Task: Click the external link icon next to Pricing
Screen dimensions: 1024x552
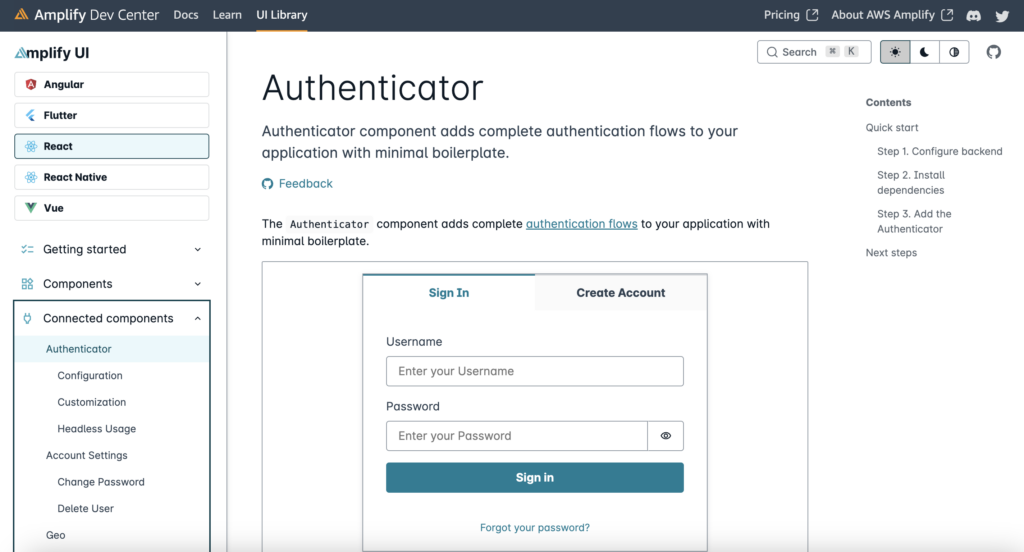Action: point(812,14)
